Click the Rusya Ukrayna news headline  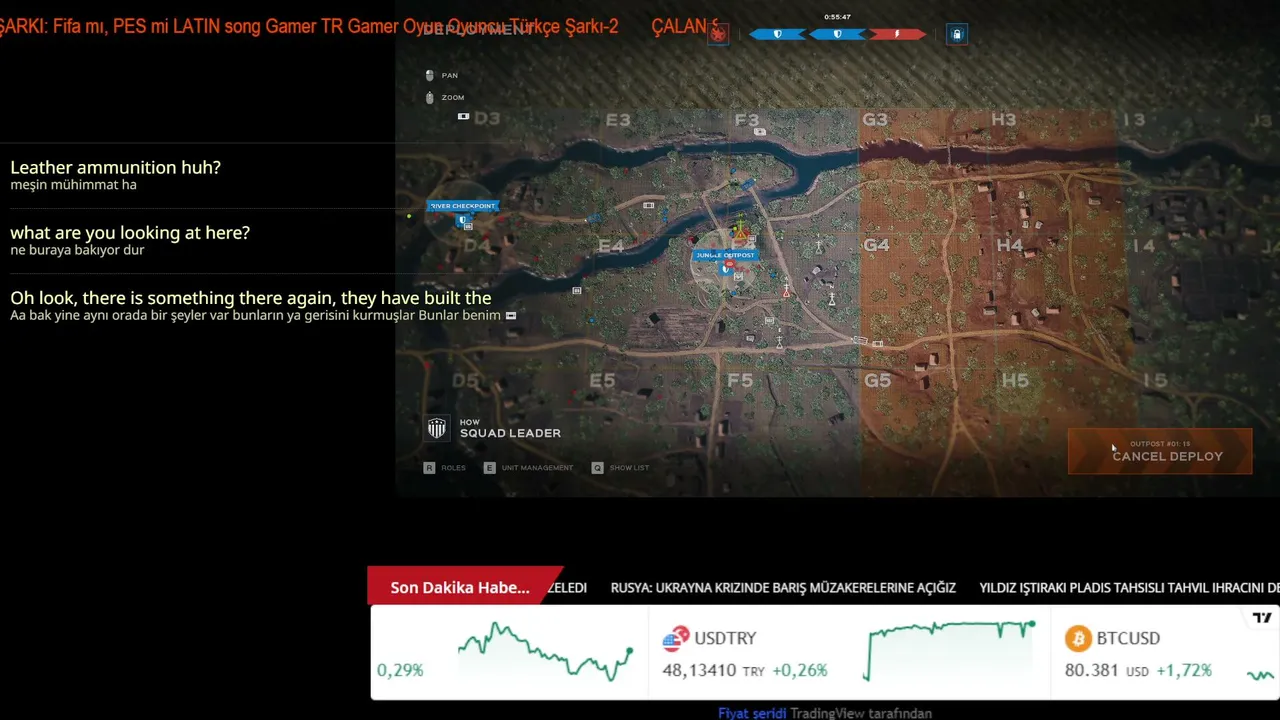[783, 588]
